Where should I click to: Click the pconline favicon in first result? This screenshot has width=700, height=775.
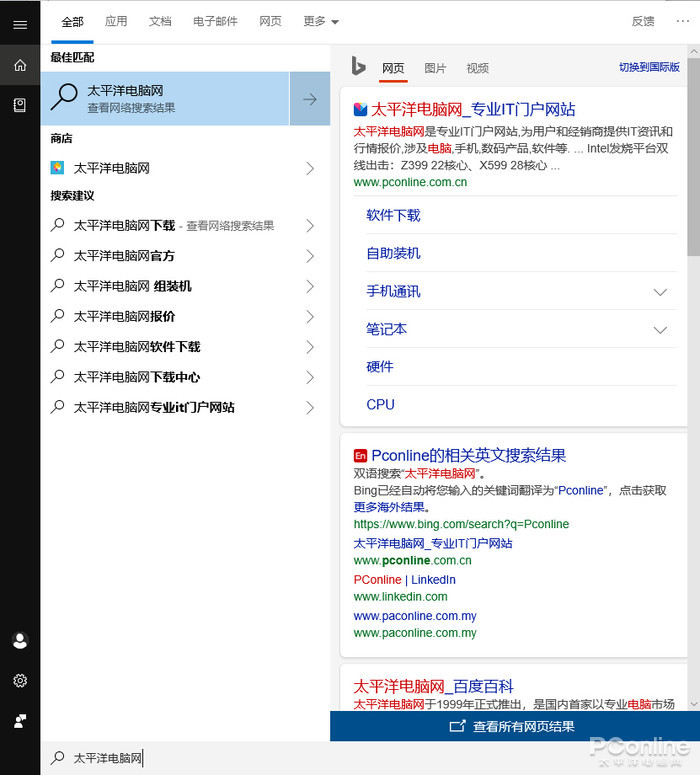[x=360, y=109]
